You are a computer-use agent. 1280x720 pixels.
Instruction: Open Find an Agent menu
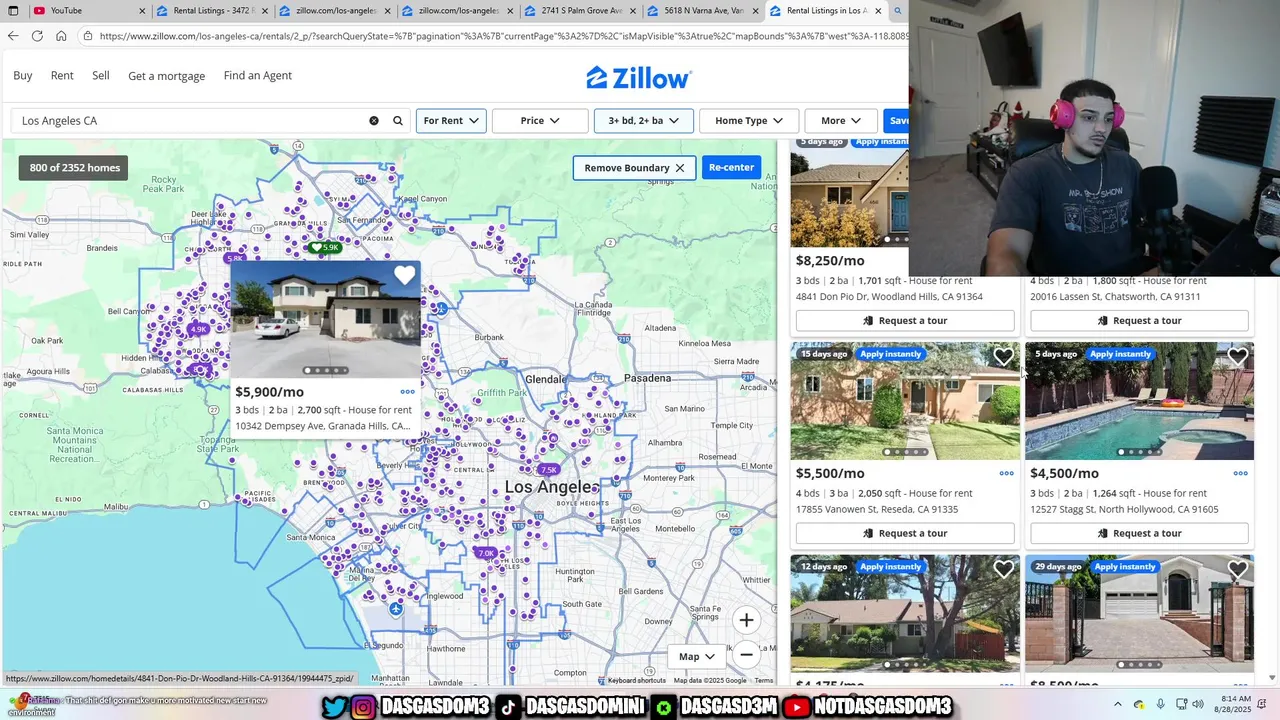coord(258,76)
